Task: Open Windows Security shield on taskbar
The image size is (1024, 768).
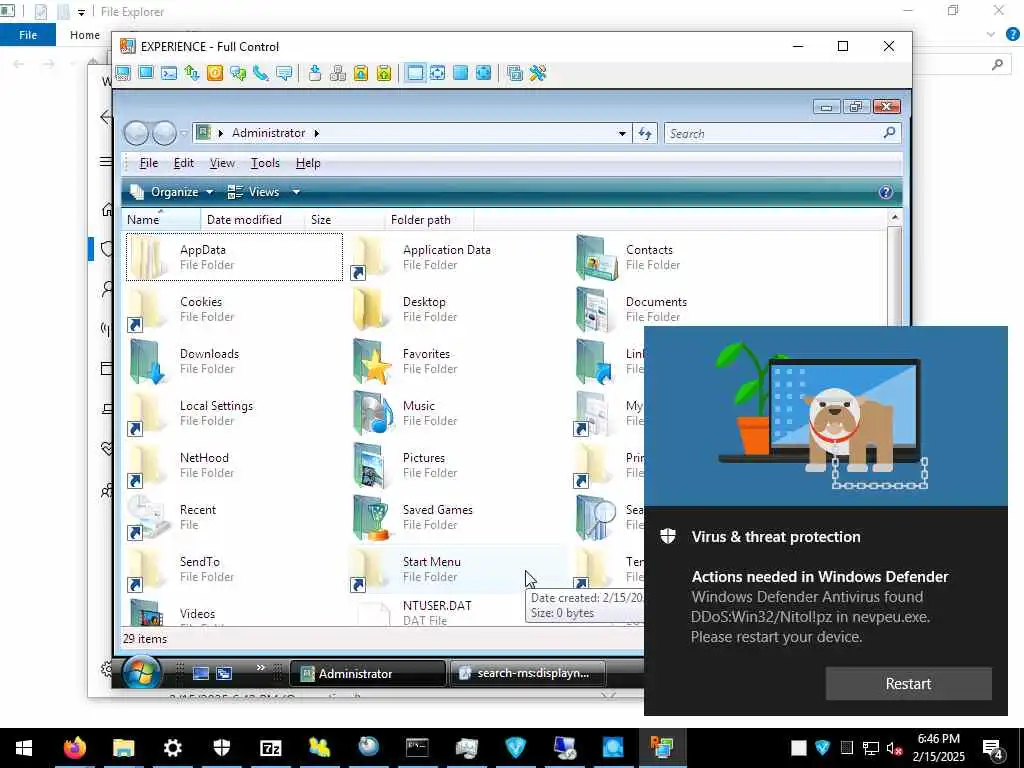Action: [x=221, y=747]
